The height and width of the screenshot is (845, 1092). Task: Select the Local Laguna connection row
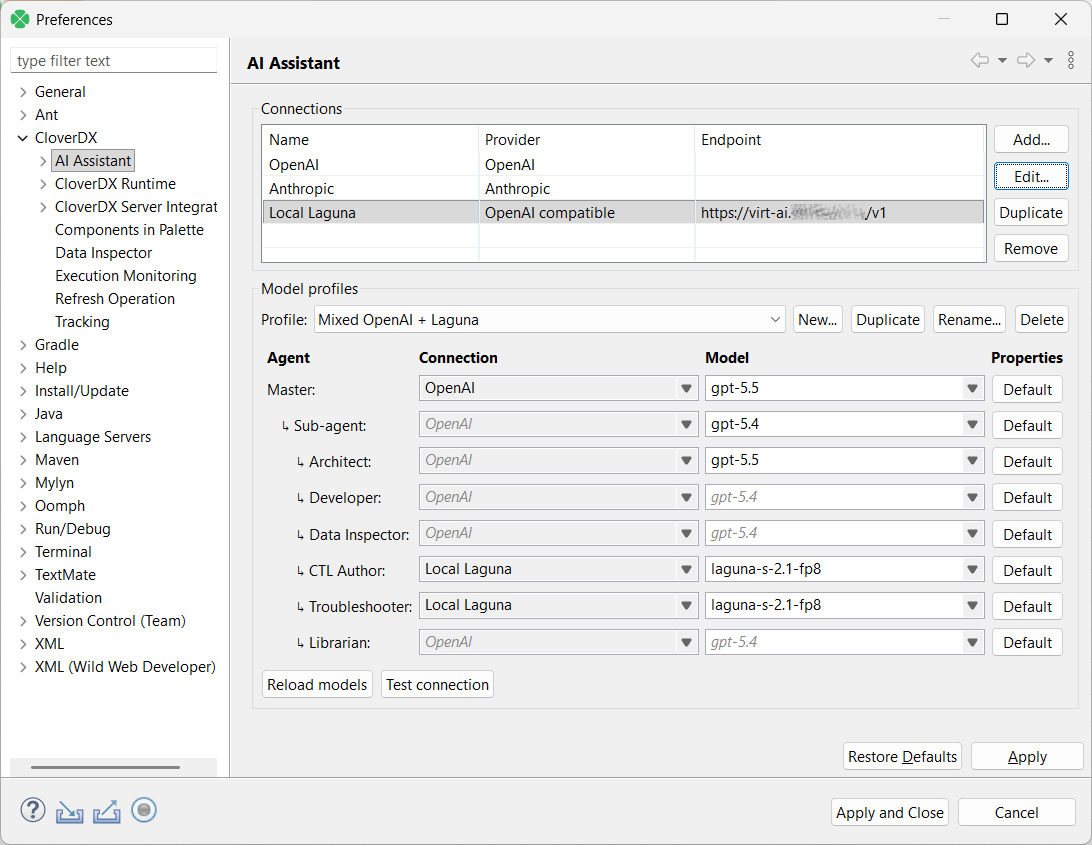pos(623,212)
